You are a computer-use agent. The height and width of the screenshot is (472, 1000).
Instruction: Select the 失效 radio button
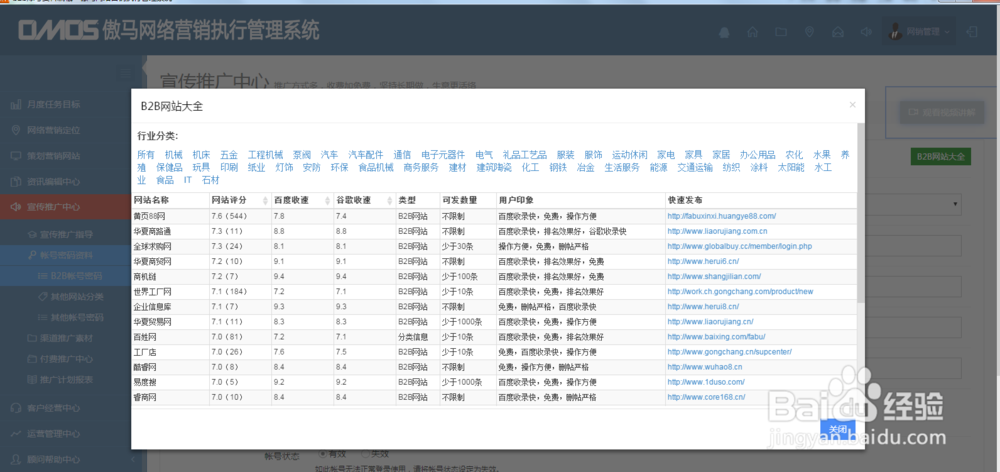(x=365, y=454)
